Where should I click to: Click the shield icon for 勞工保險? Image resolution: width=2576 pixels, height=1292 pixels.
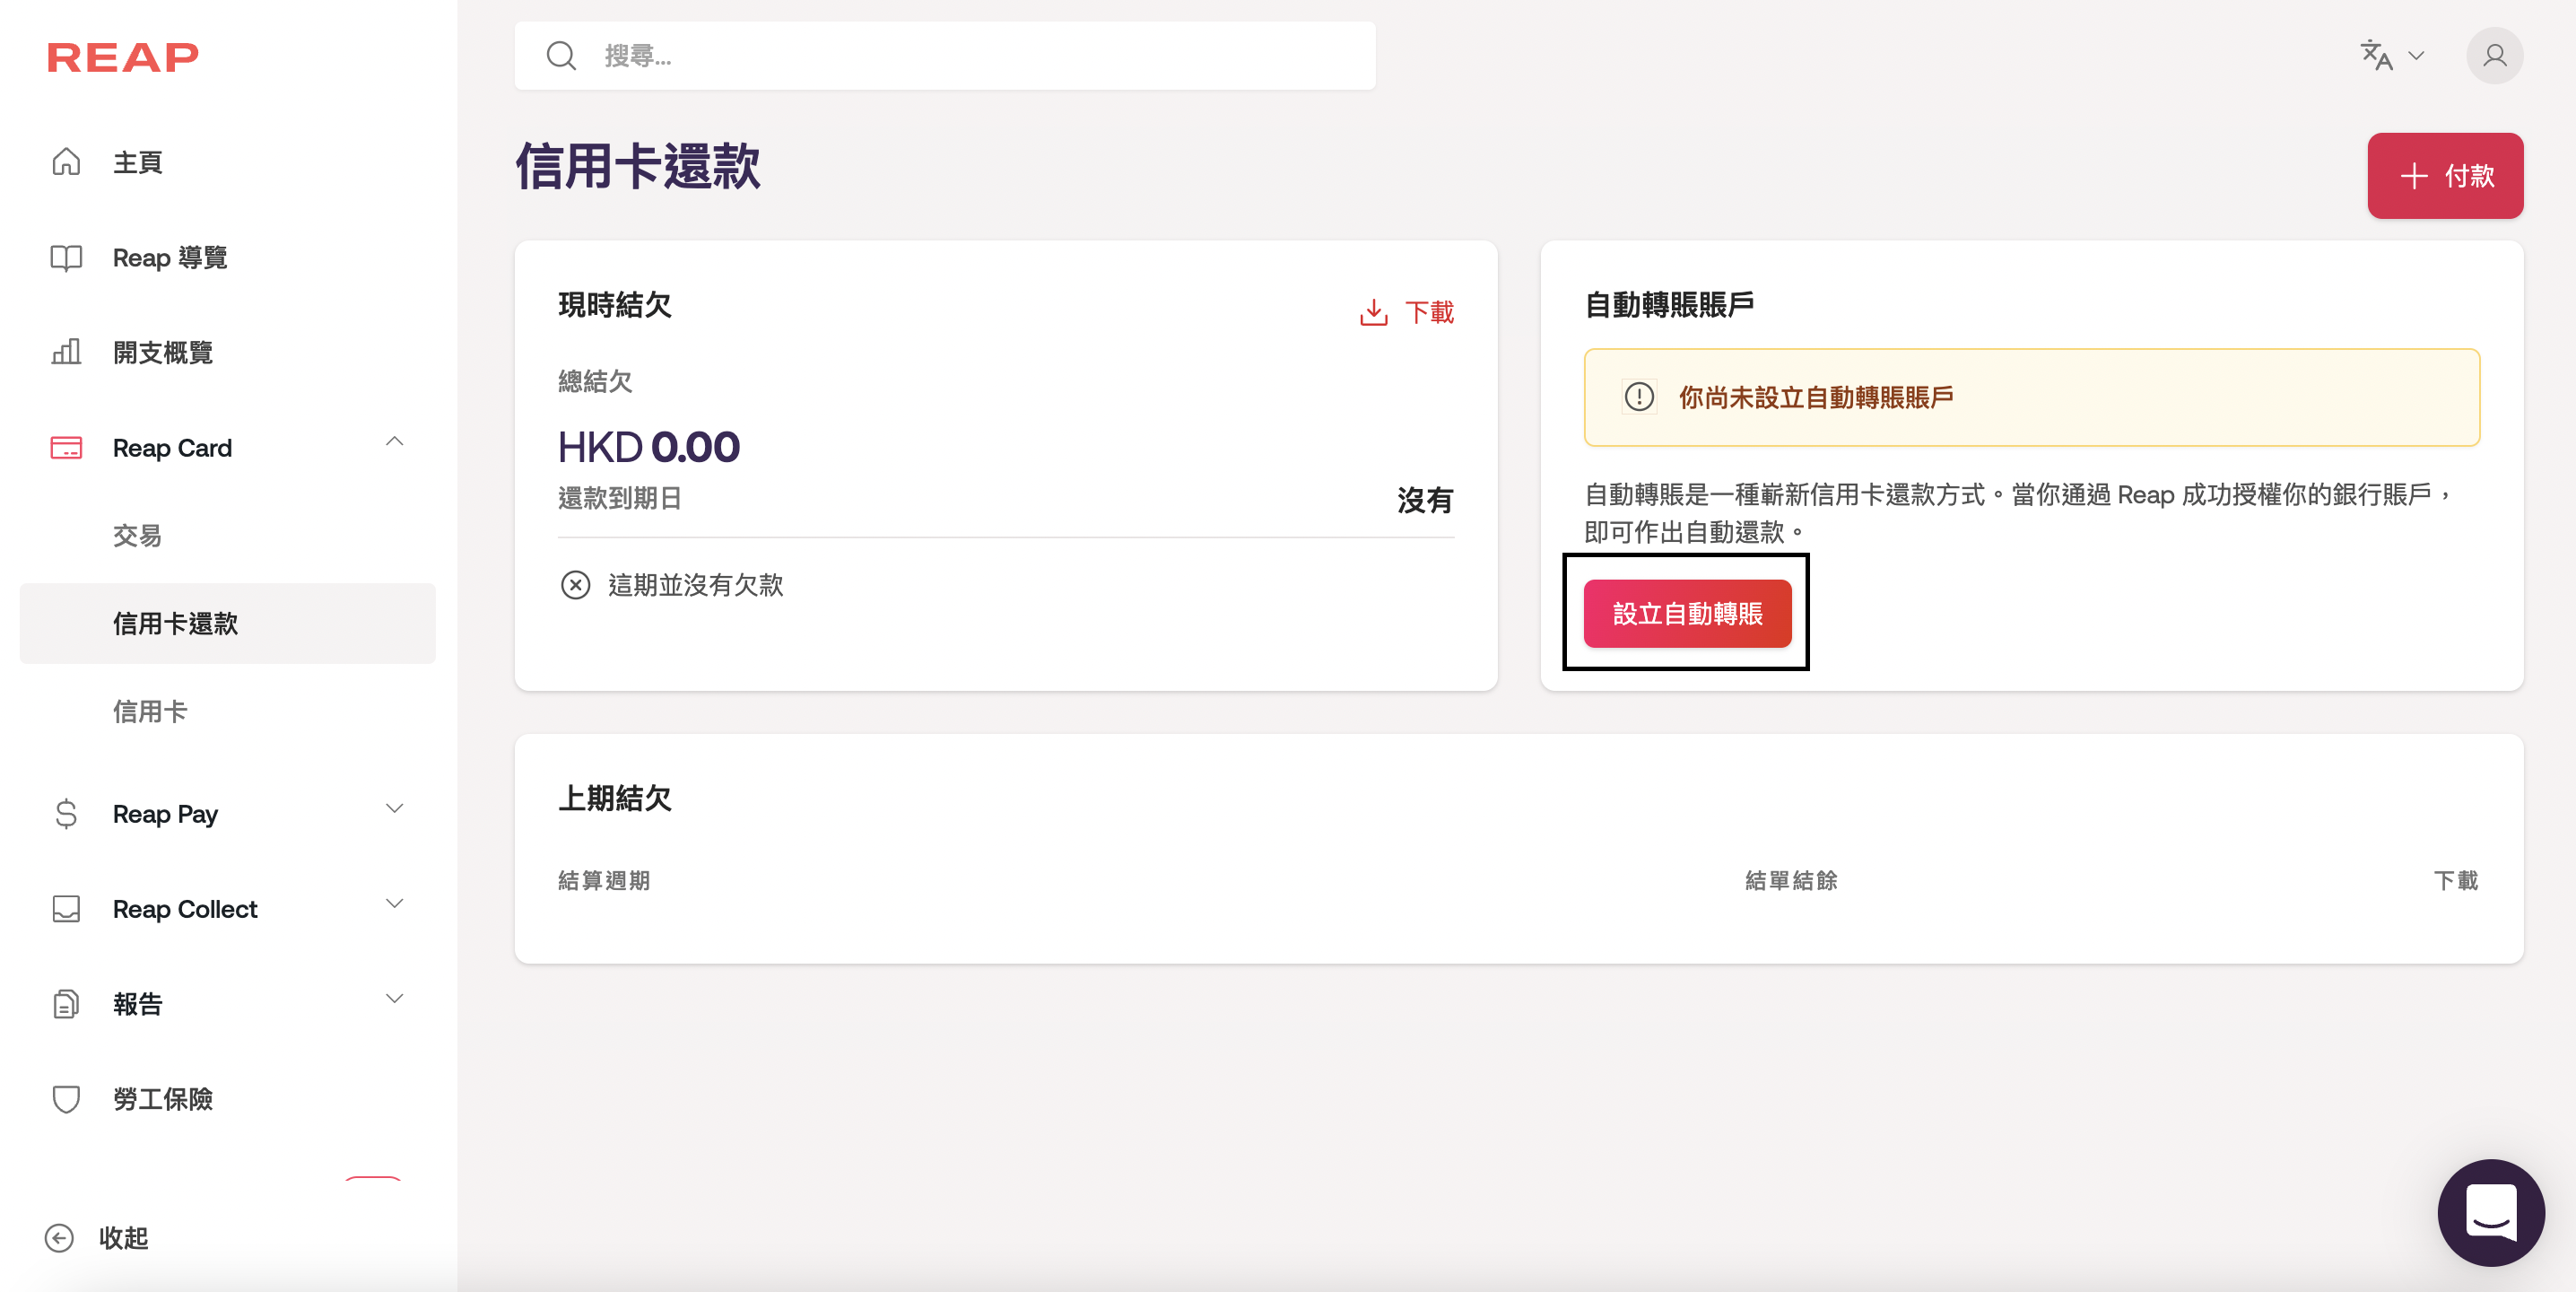[x=66, y=1099]
